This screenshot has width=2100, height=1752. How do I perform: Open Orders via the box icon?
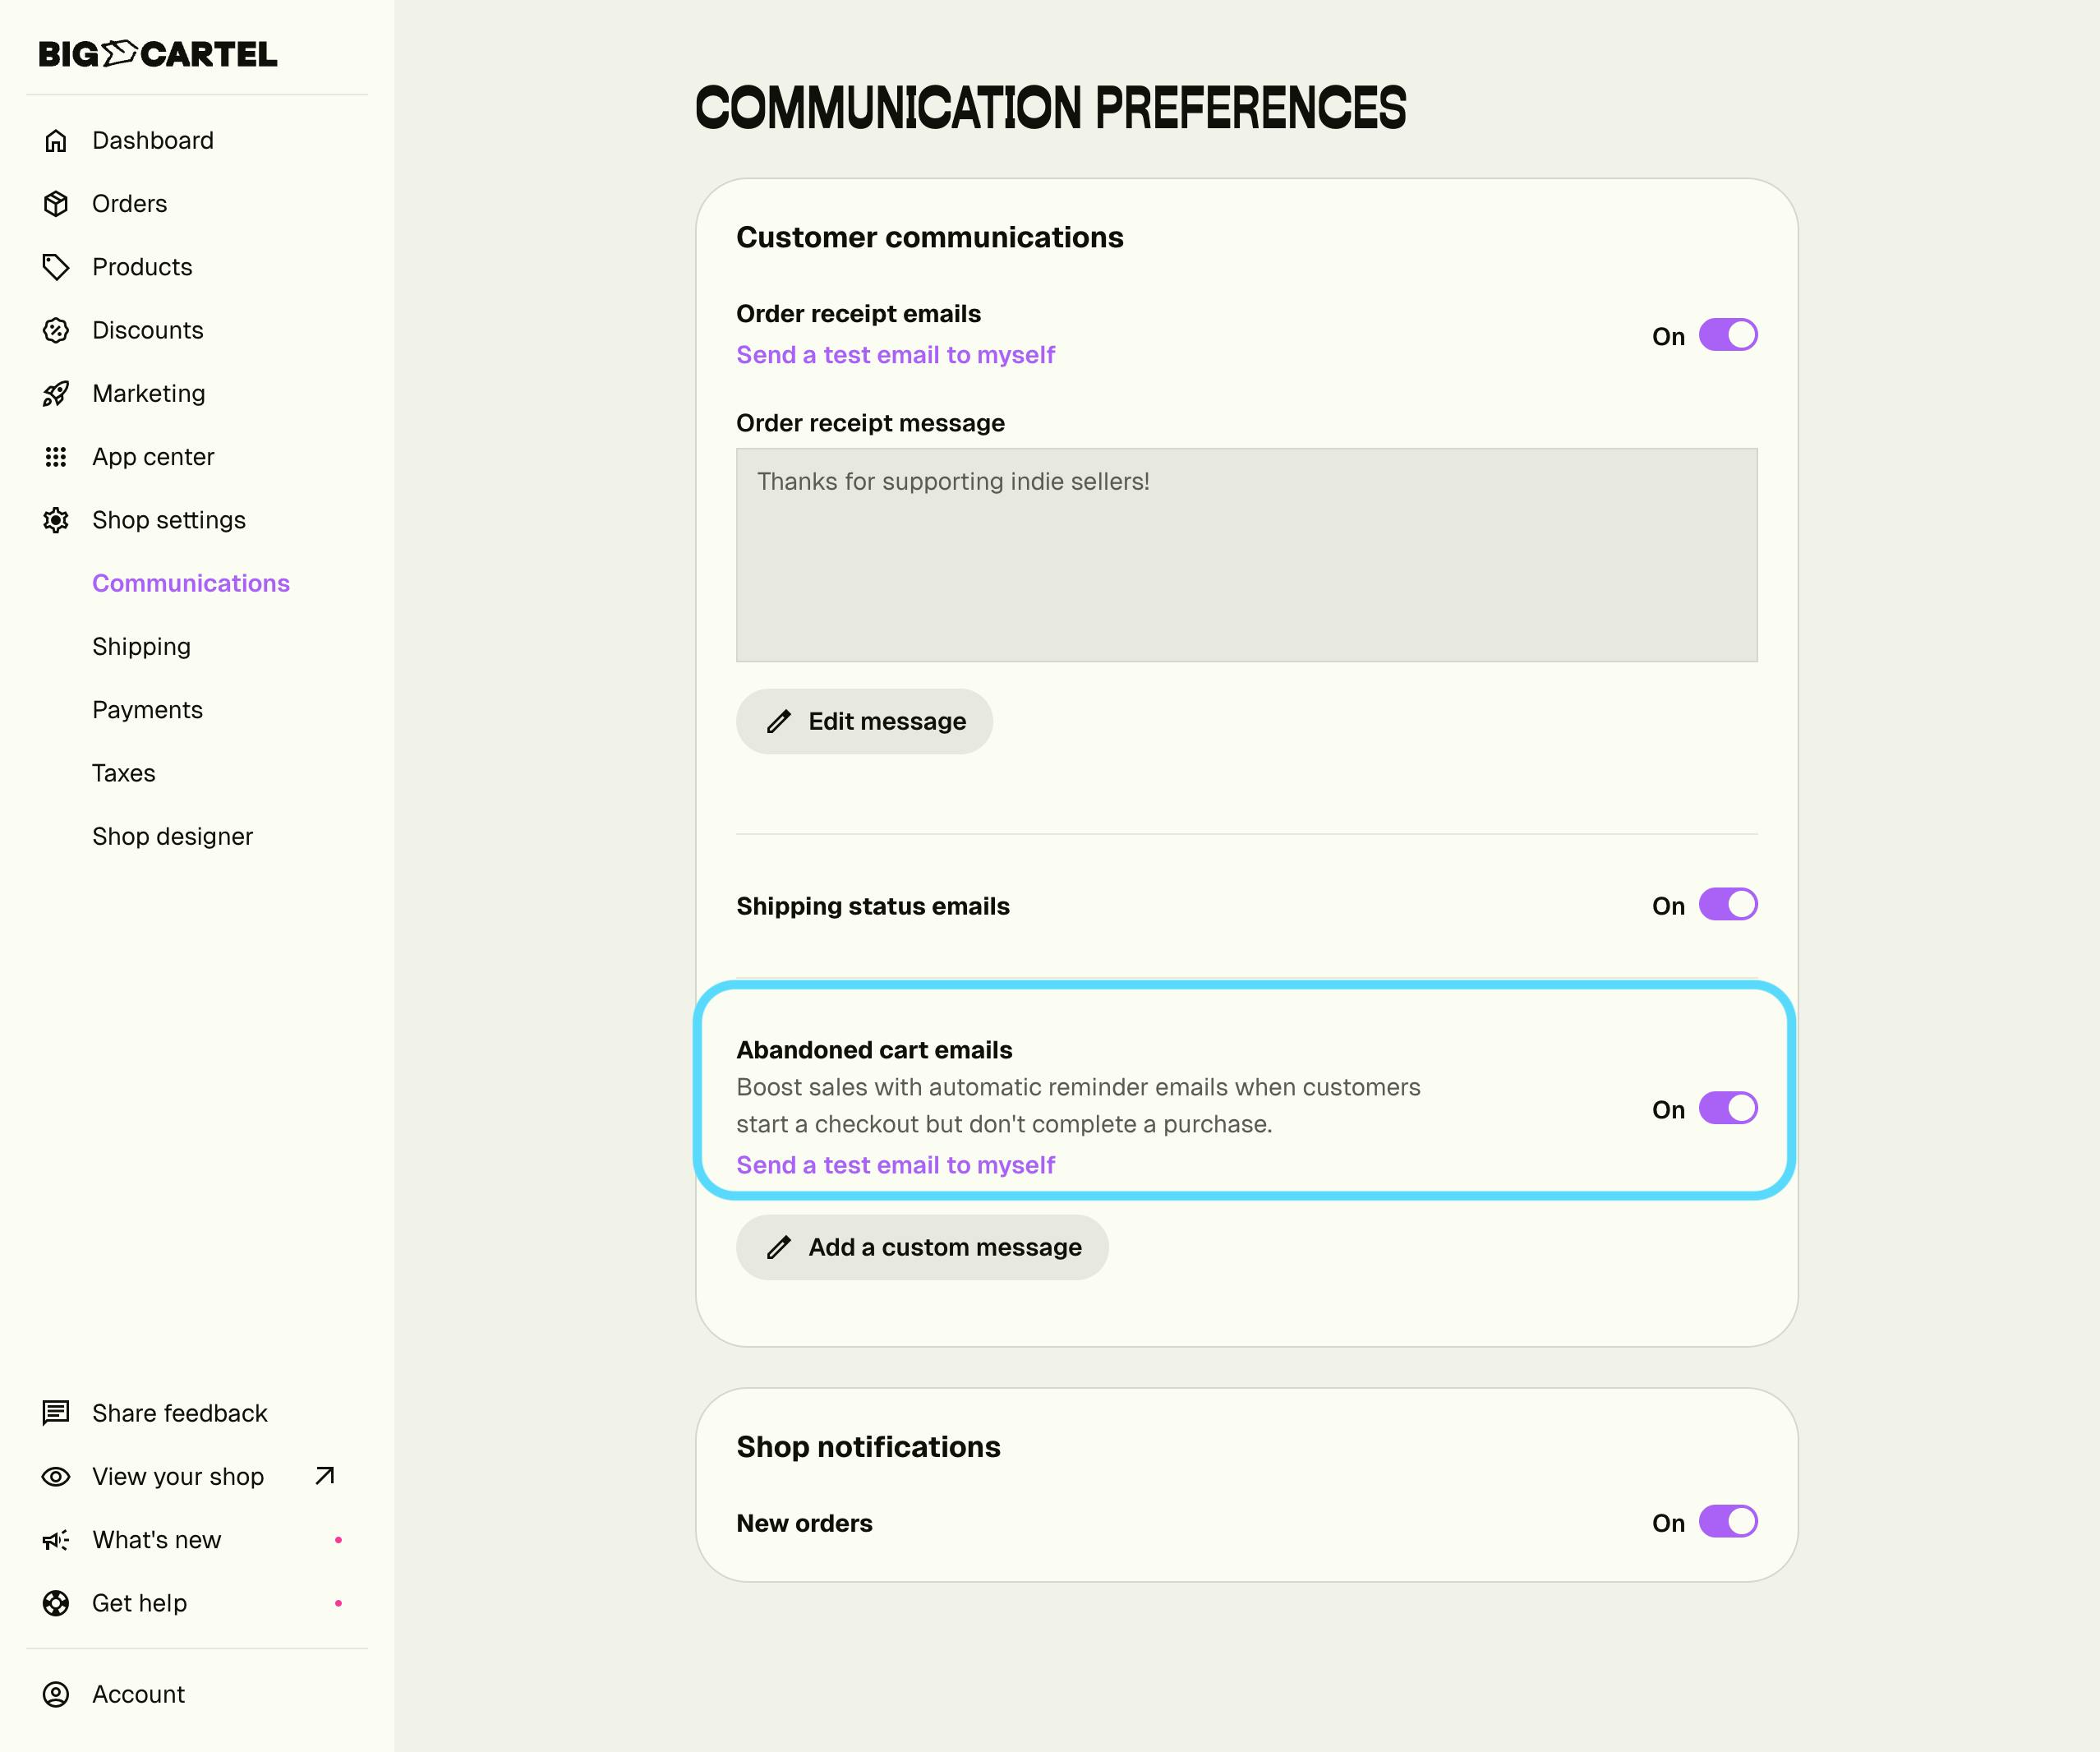56,204
